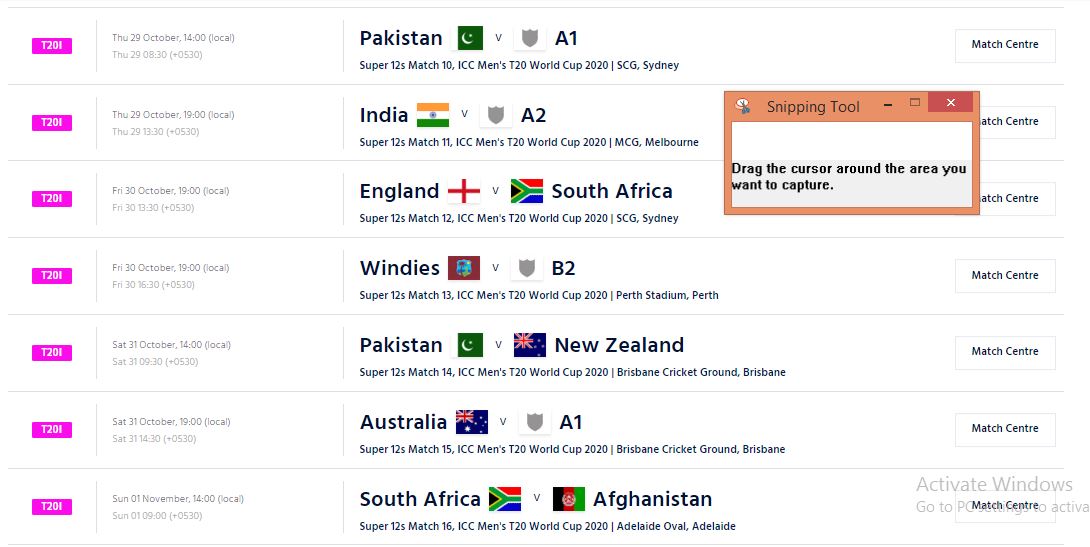Open Match Centre for Australia v A1
This screenshot has width=1090, height=547.
(x=1004, y=428)
